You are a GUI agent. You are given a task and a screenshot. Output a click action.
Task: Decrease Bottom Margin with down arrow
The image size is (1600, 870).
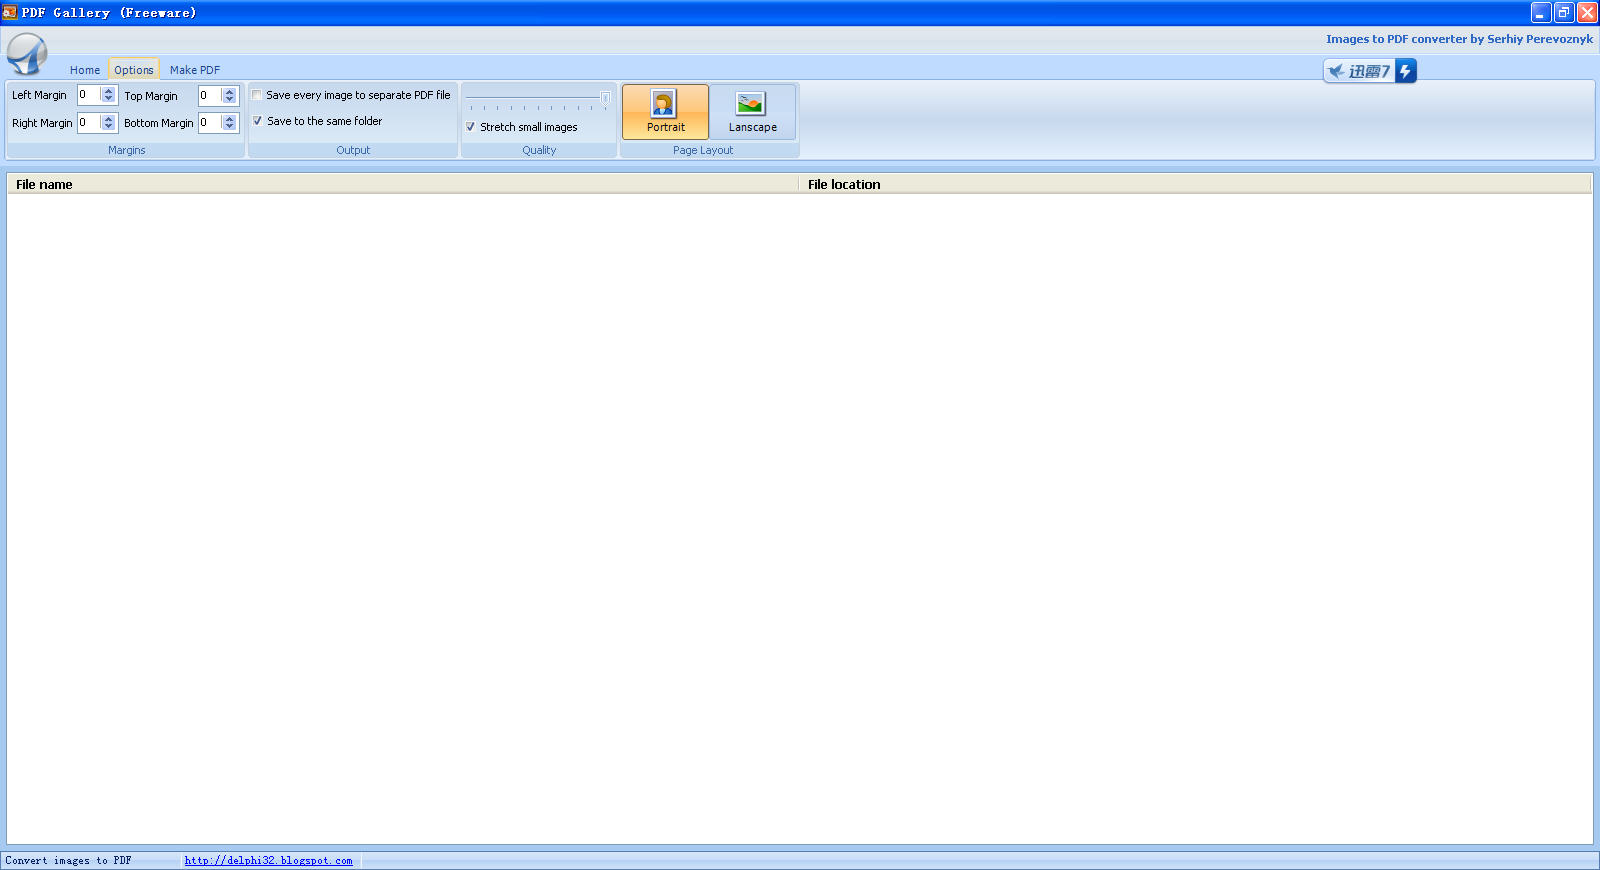(x=229, y=126)
